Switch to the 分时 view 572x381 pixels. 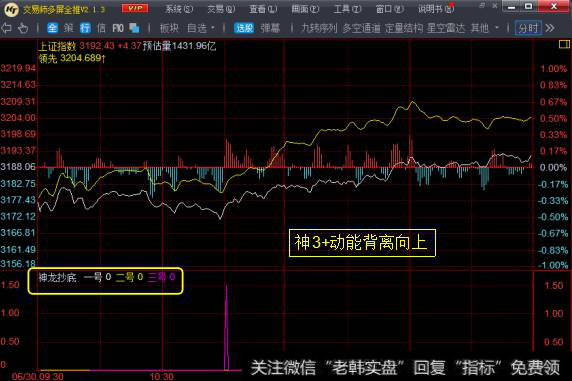coord(528,28)
